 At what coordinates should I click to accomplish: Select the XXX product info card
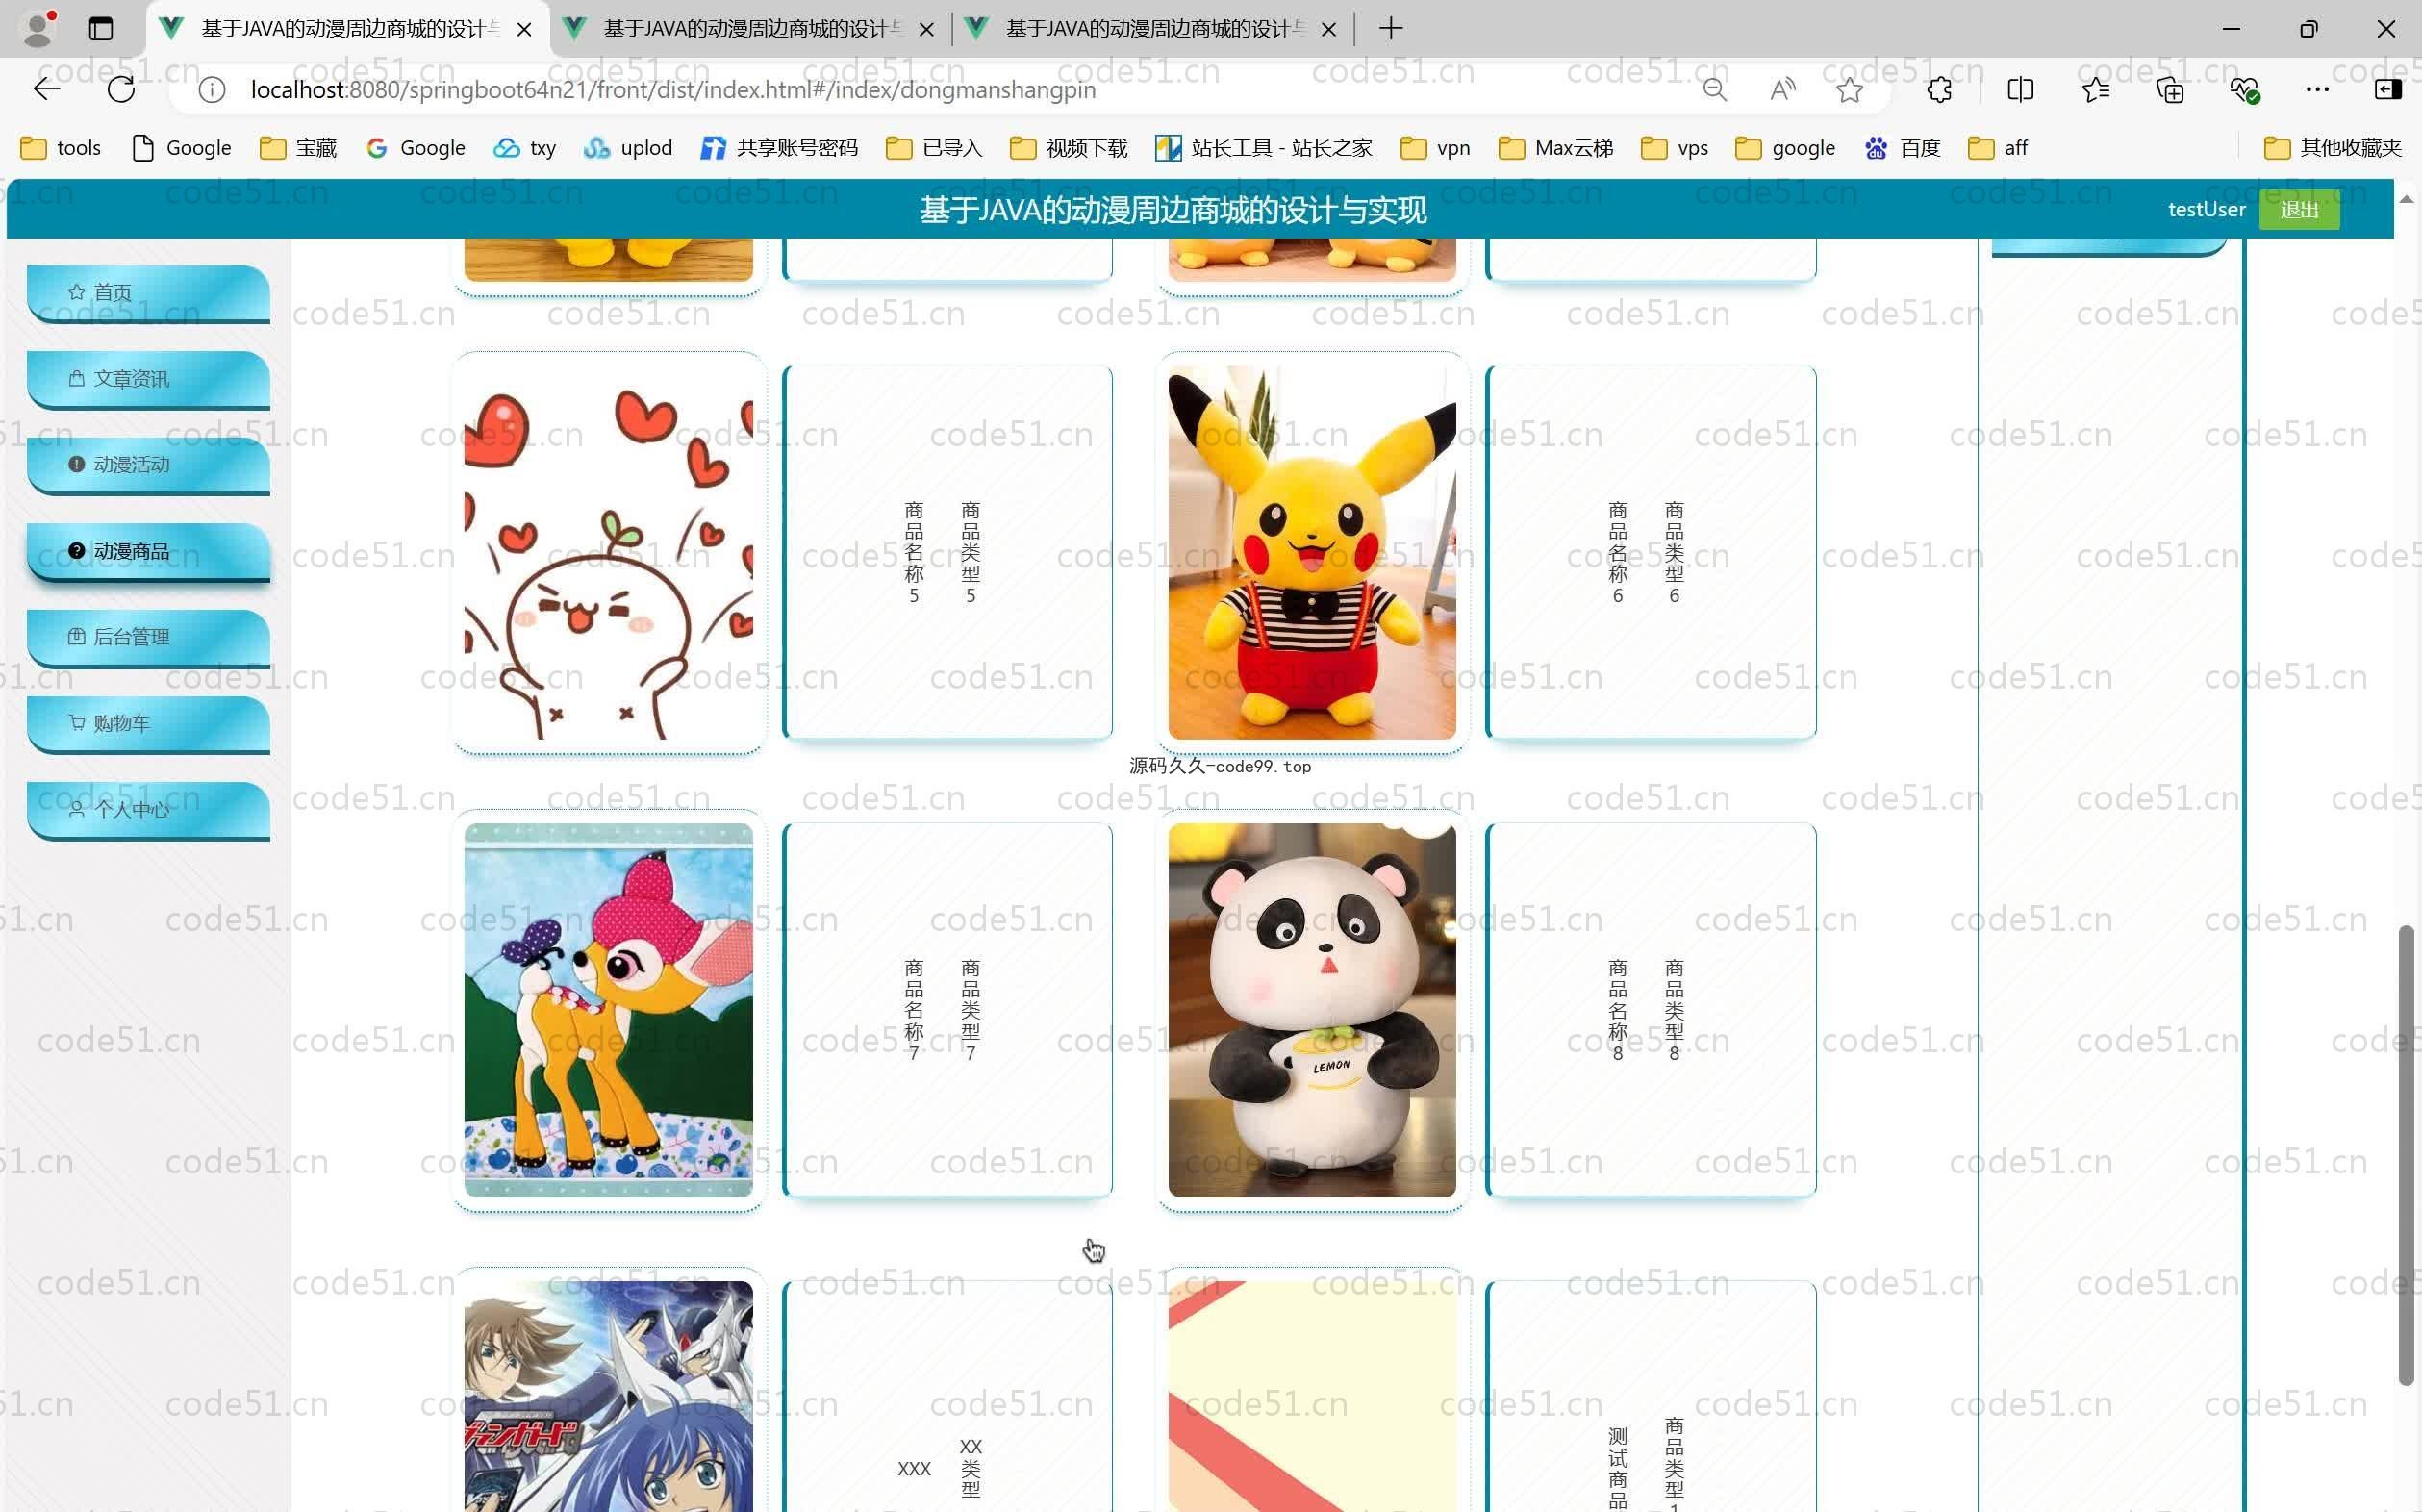tap(948, 1396)
